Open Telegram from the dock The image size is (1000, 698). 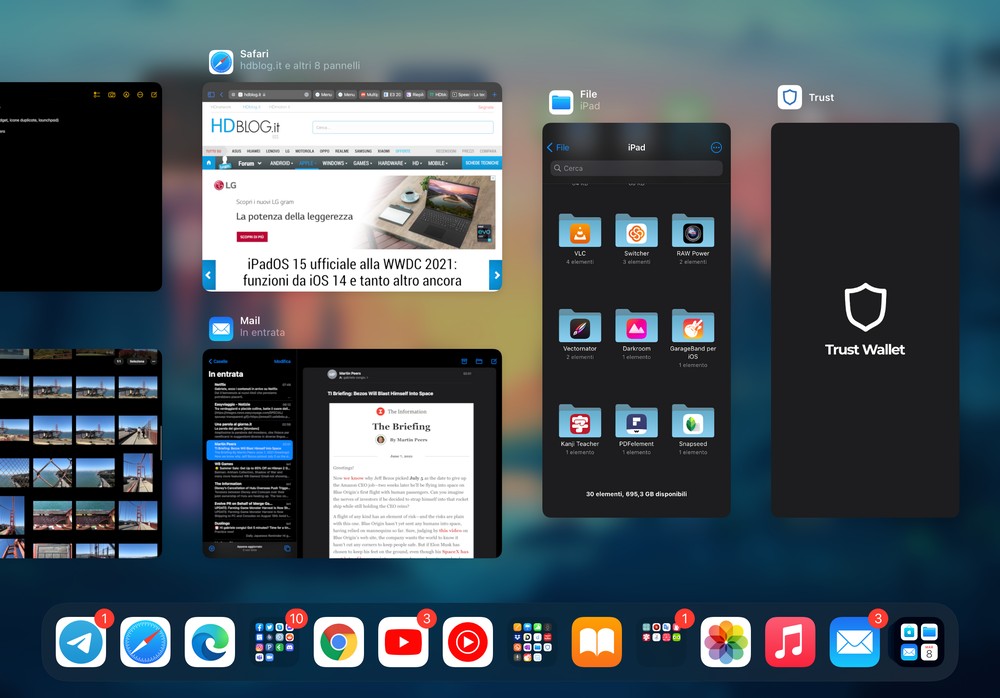click(81, 642)
